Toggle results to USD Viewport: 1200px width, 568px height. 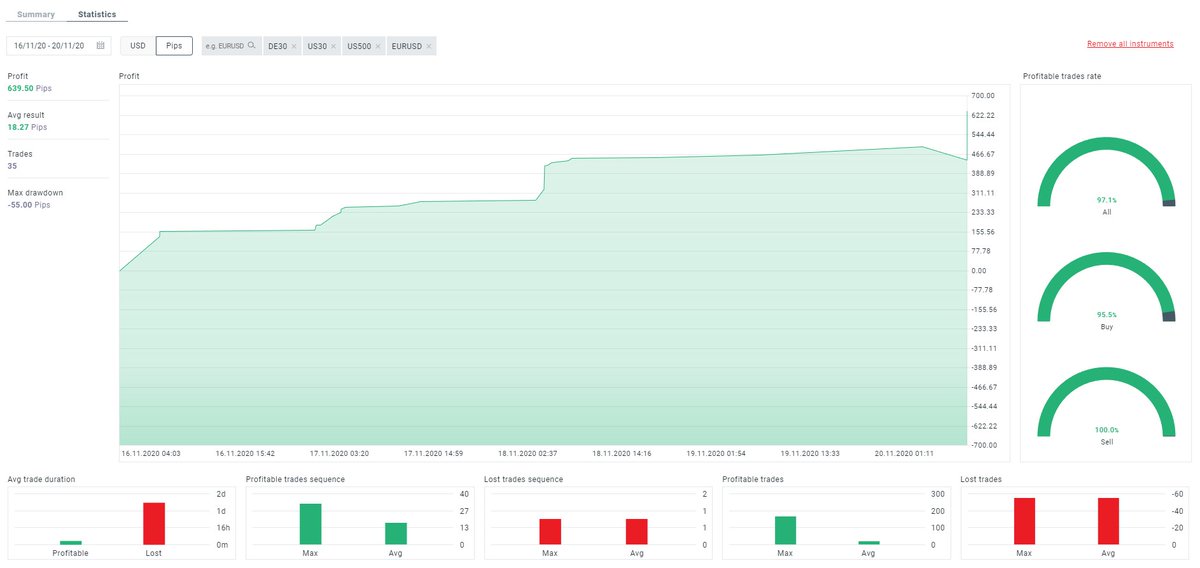pyautogui.click(x=138, y=46)
